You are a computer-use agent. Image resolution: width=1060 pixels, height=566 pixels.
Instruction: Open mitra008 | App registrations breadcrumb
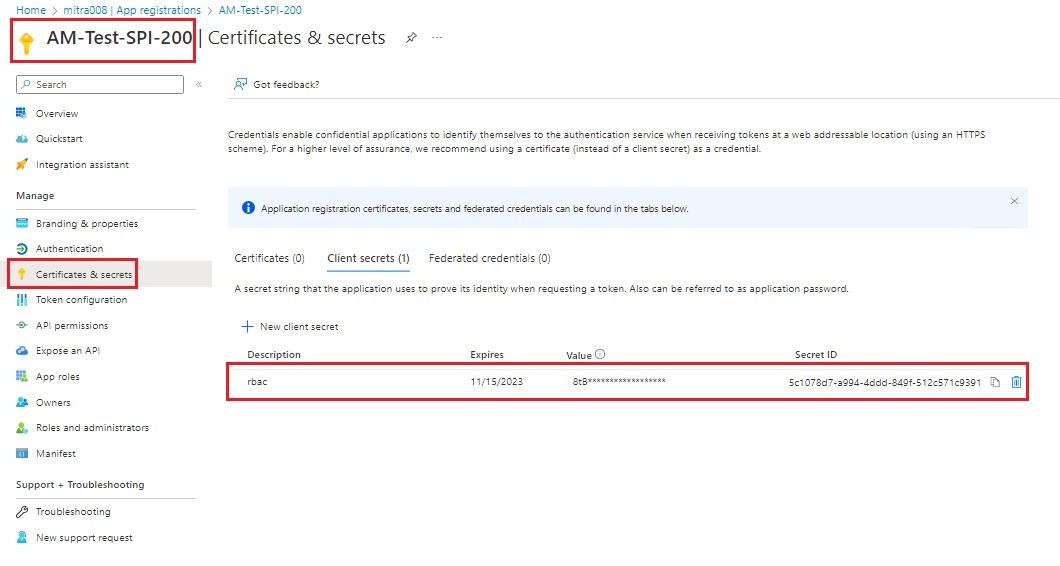click(132, 10)
